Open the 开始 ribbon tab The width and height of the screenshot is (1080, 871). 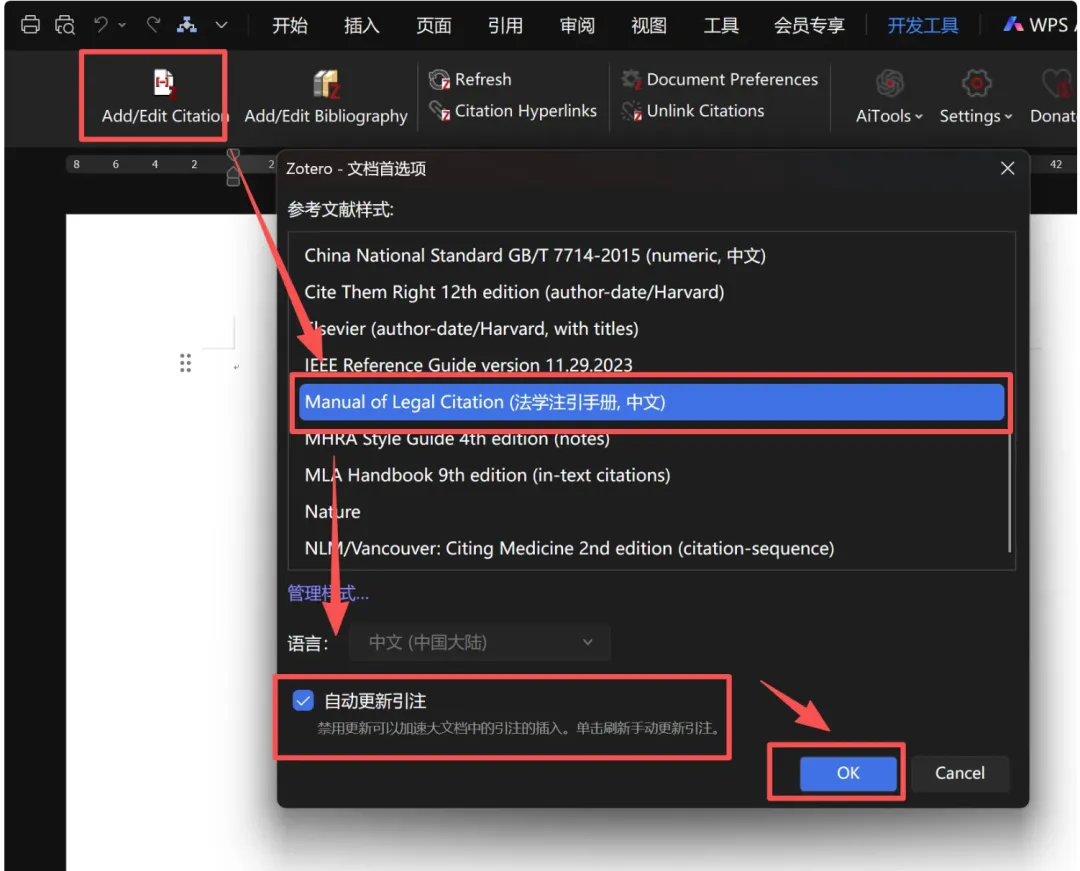pyautogui.click(x=290, y=25)
